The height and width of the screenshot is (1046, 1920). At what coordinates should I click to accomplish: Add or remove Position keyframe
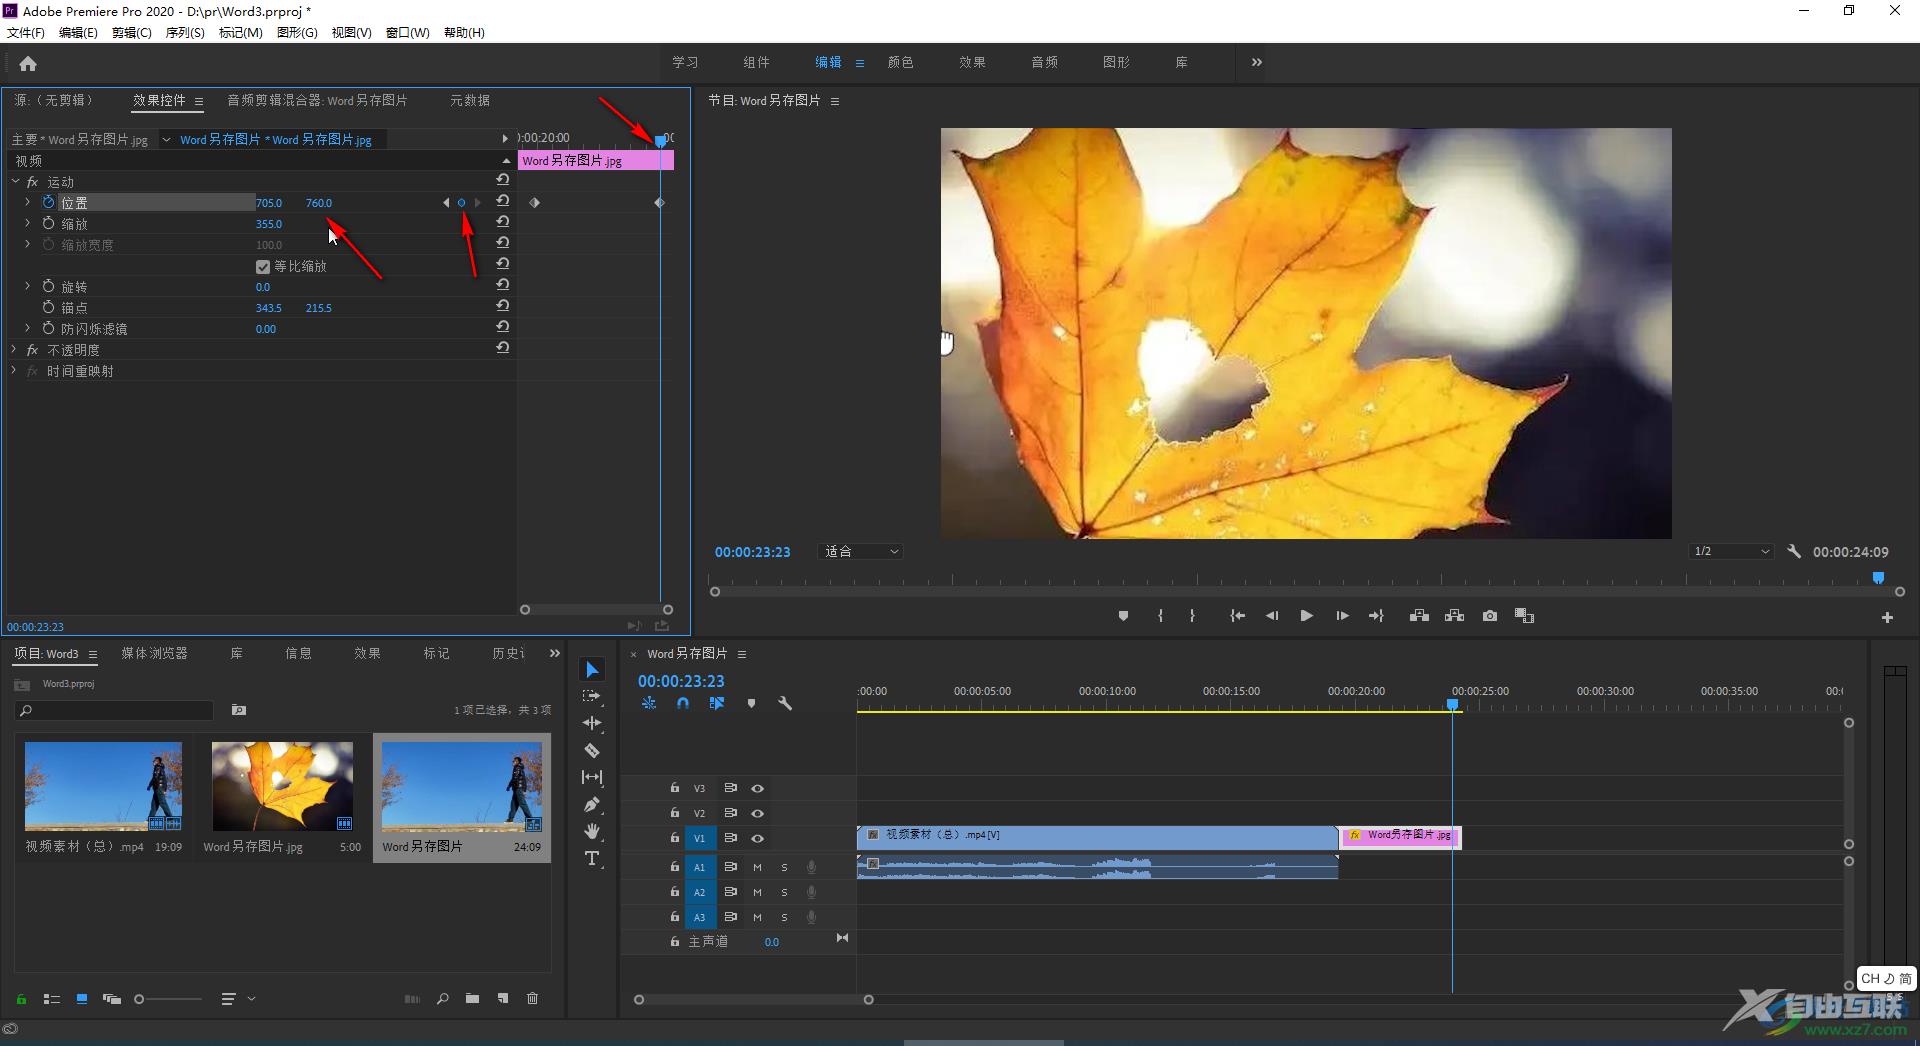(x=461, y=203)
